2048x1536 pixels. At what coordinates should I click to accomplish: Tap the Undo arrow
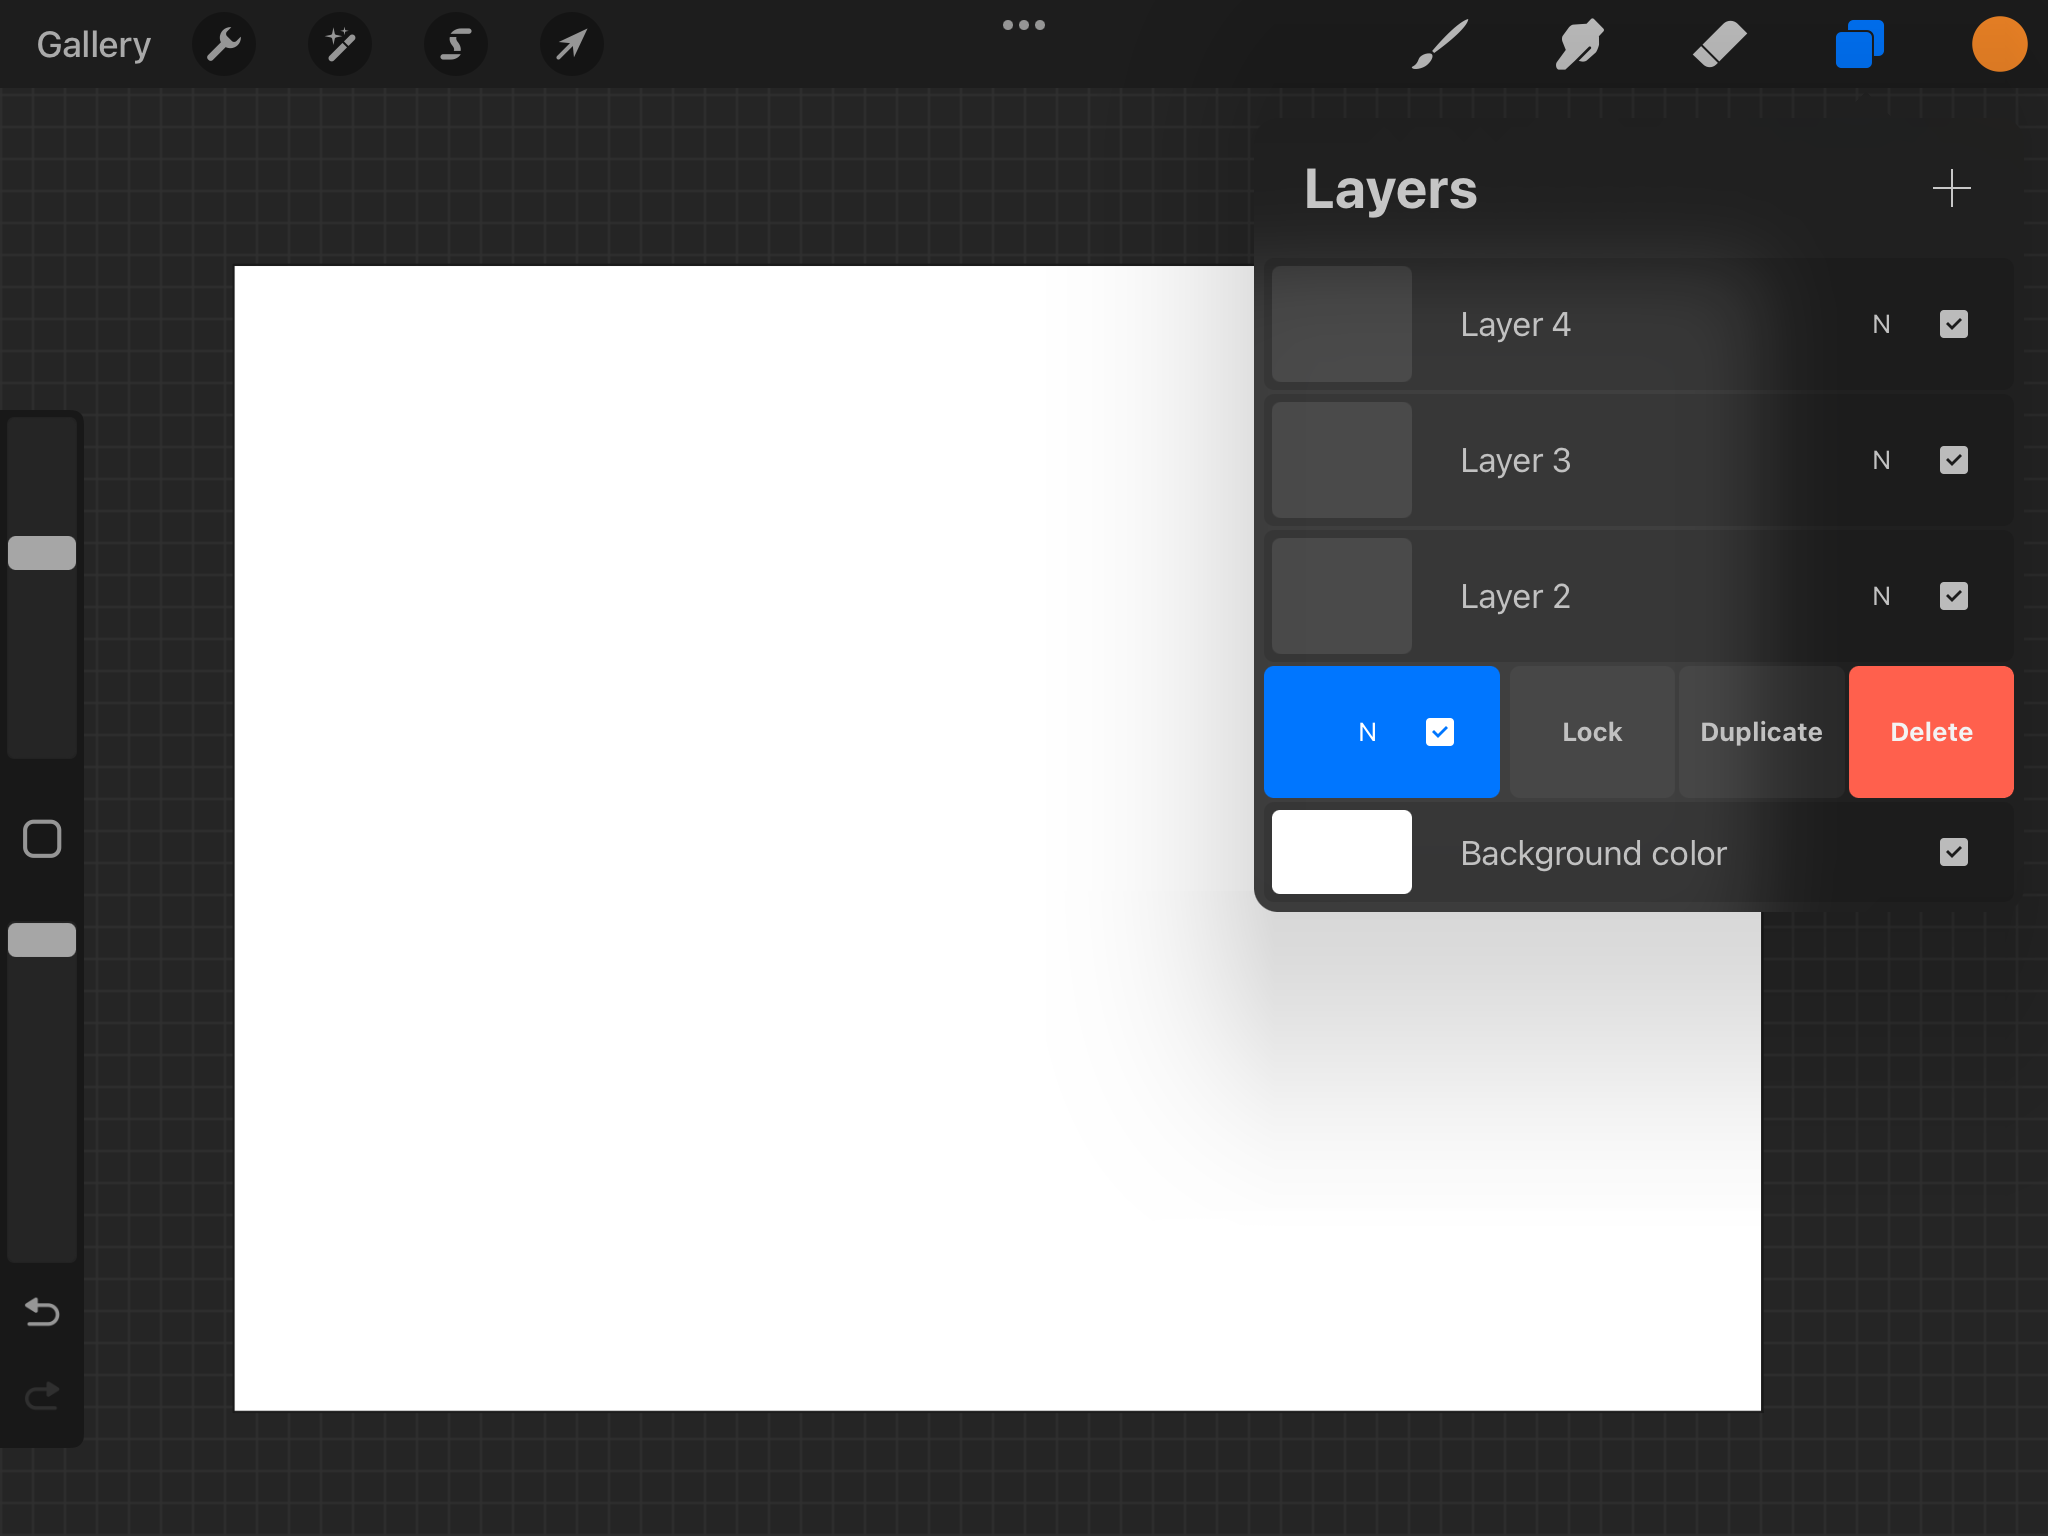[x=42, y=1311]
